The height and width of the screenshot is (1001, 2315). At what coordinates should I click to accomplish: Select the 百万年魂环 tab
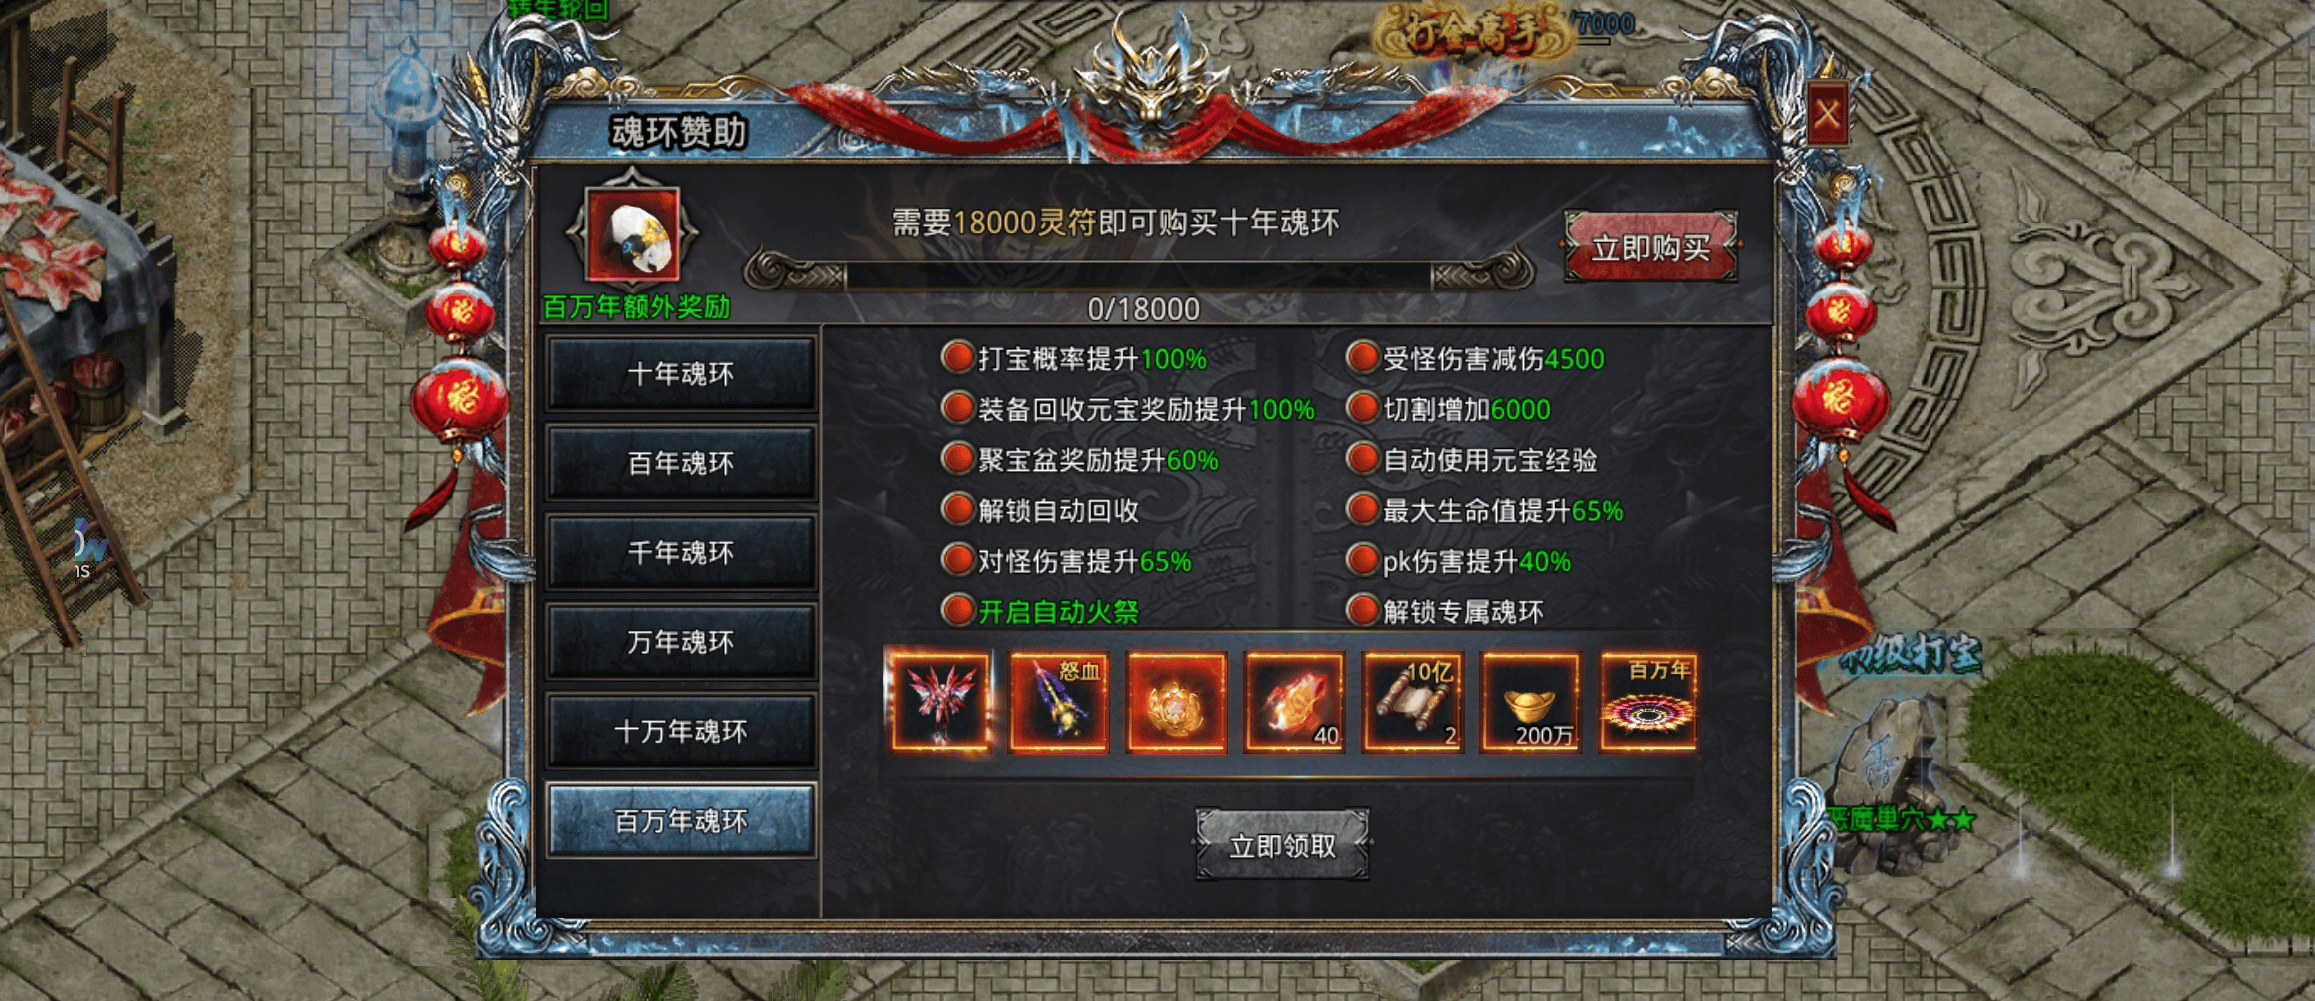pyautogui.click(x=681, y=820)
